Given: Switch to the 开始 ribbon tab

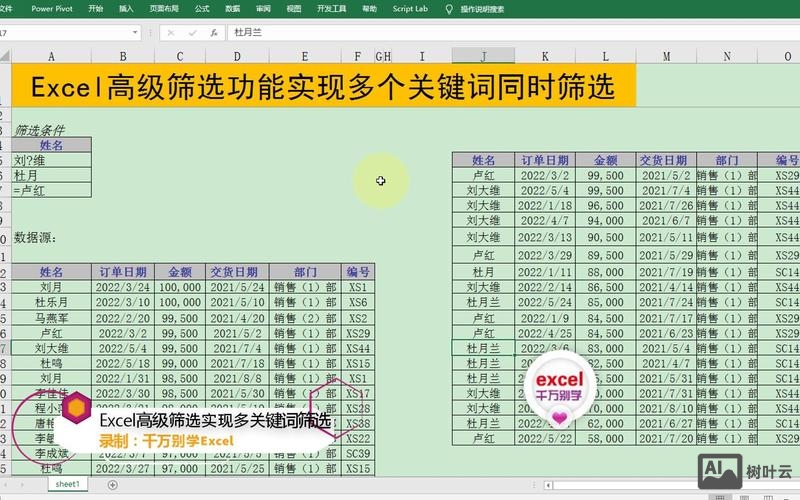Looking at the screenshot, I should [95, 9].
